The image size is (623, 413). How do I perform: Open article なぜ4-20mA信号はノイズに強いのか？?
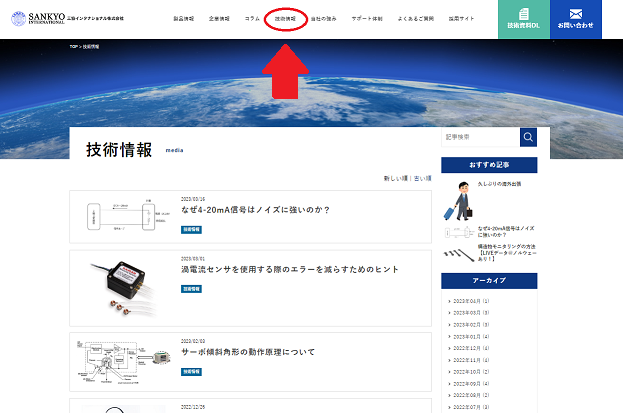(255, 210)
